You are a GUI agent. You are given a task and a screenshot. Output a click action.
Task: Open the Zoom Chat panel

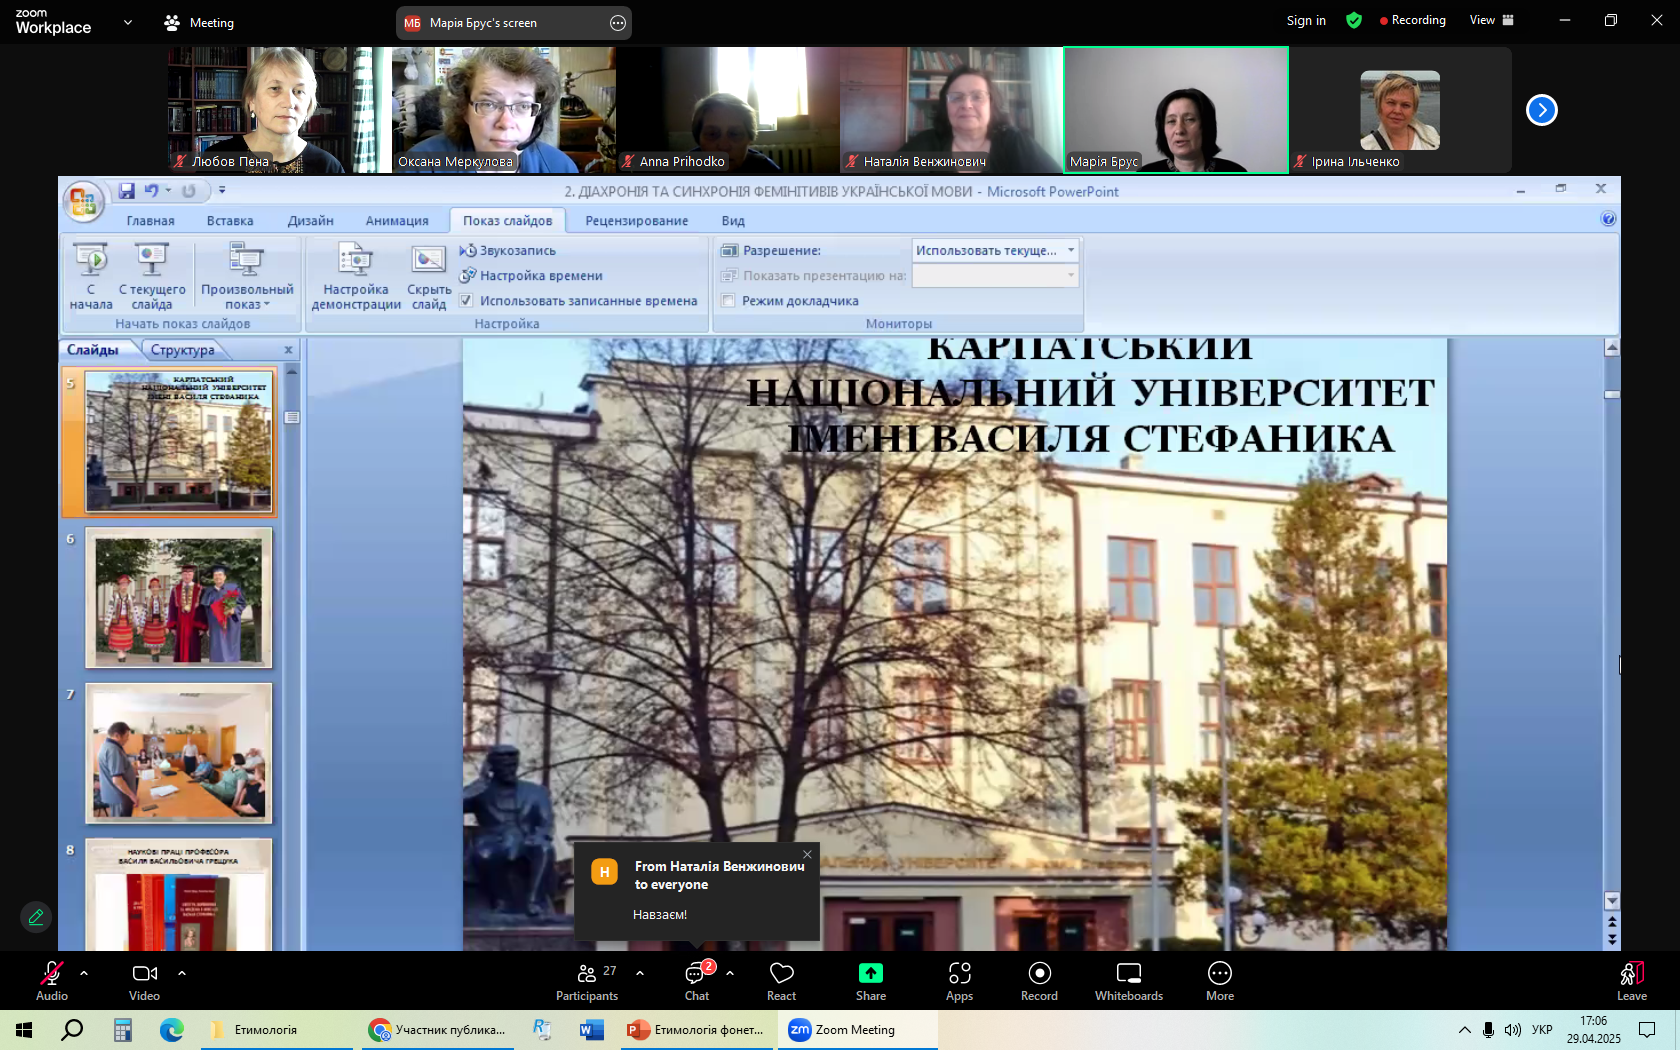tap(697, 981)
